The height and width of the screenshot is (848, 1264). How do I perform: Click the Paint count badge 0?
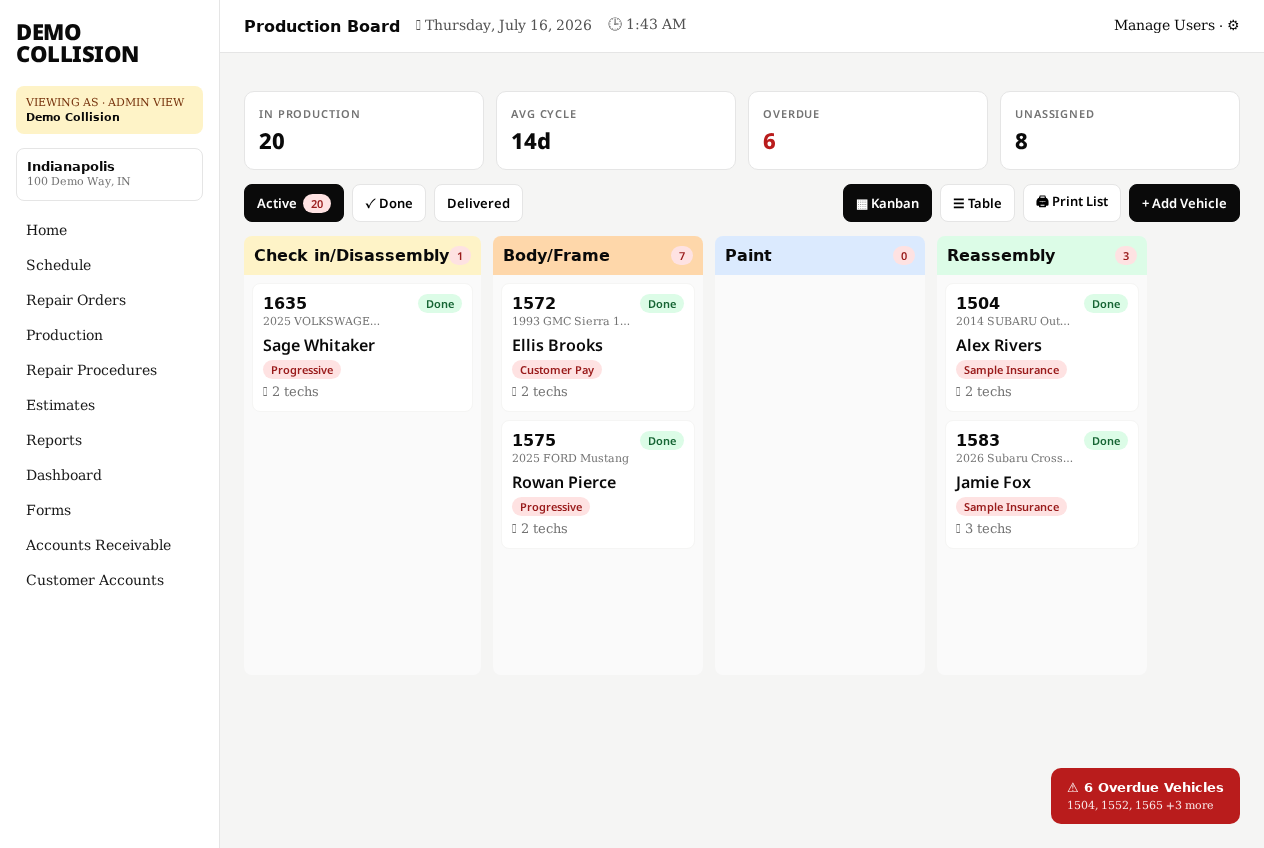[904, 256]
